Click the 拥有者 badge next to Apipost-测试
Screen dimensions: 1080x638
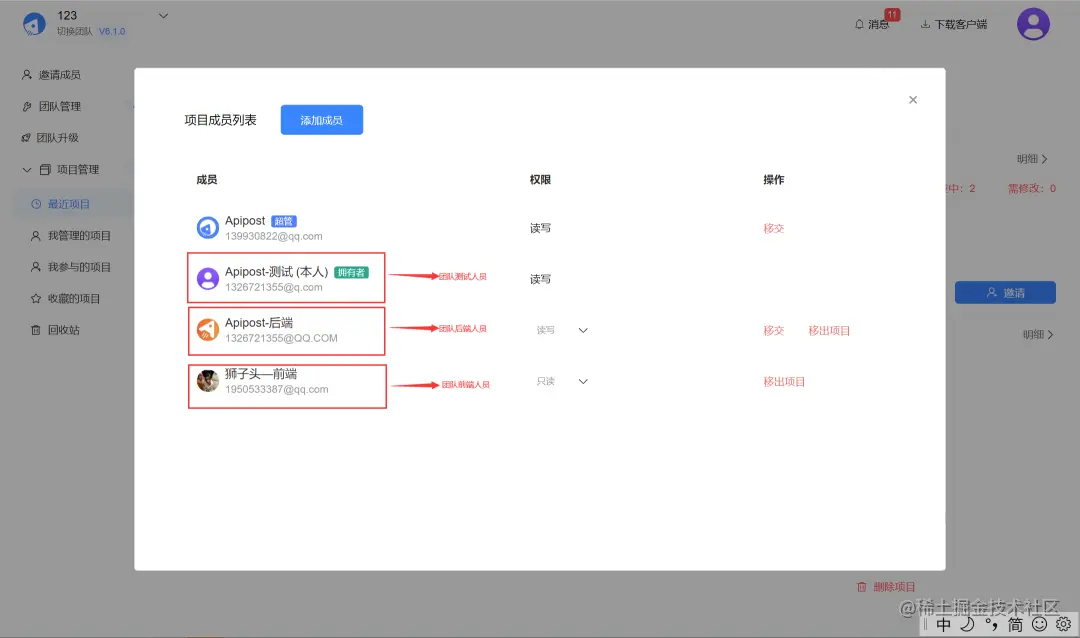click(351, 272)
